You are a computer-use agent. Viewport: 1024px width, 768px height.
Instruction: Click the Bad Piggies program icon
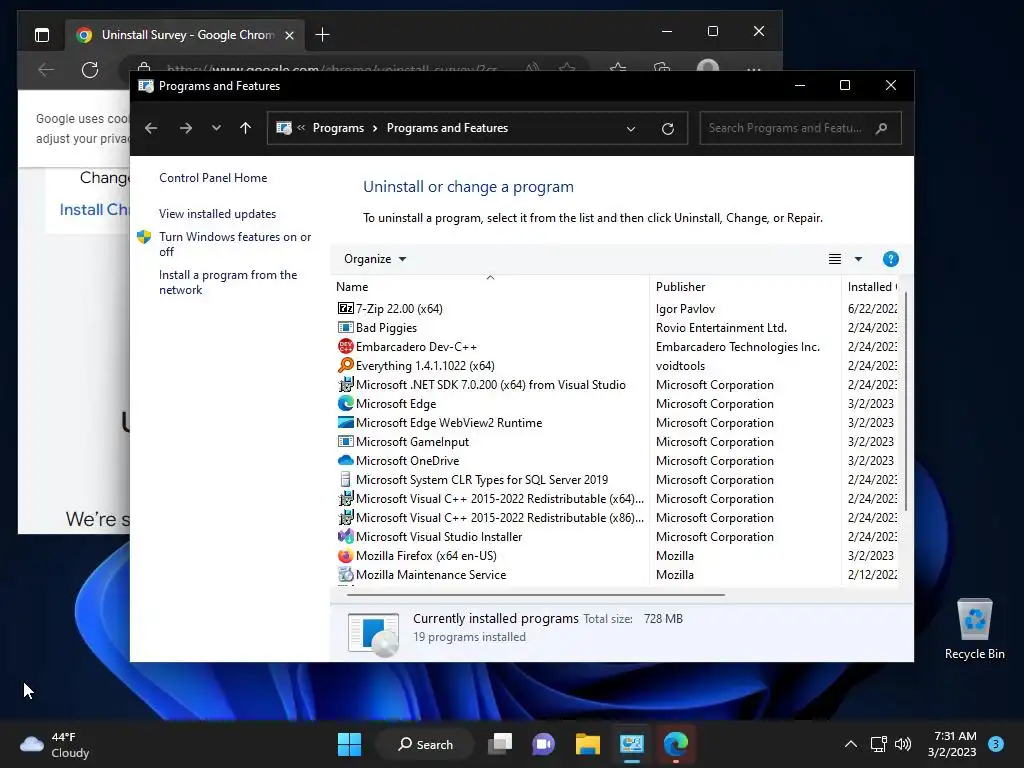pos(345,327)
